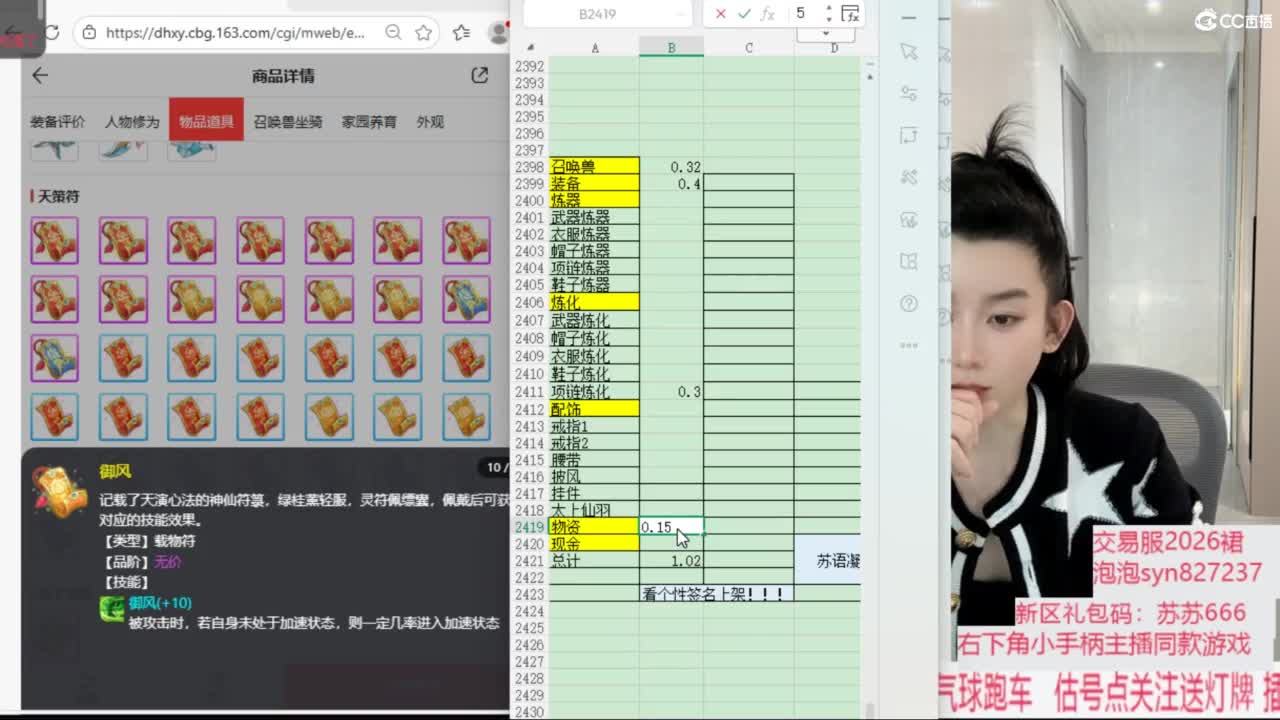Image resolution: width=1280 pixels, height=720 pixels.
Task: Switch to the 召唤兽坐骑 tab
Action: coord(288,122)
